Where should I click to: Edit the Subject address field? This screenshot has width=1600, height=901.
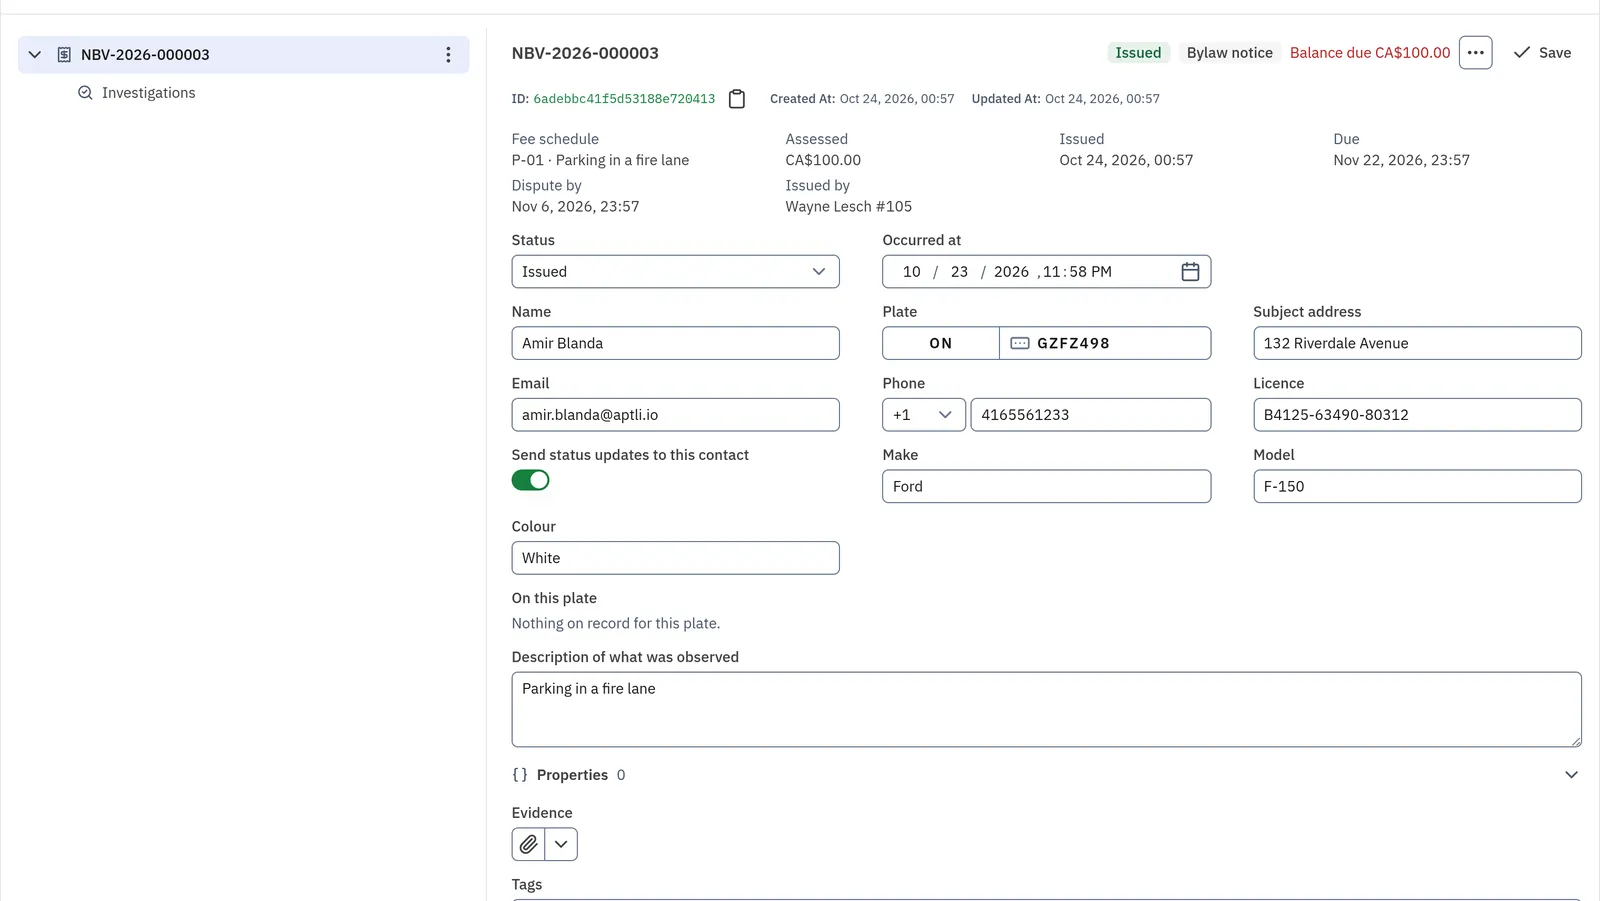tap(1417, 343)
